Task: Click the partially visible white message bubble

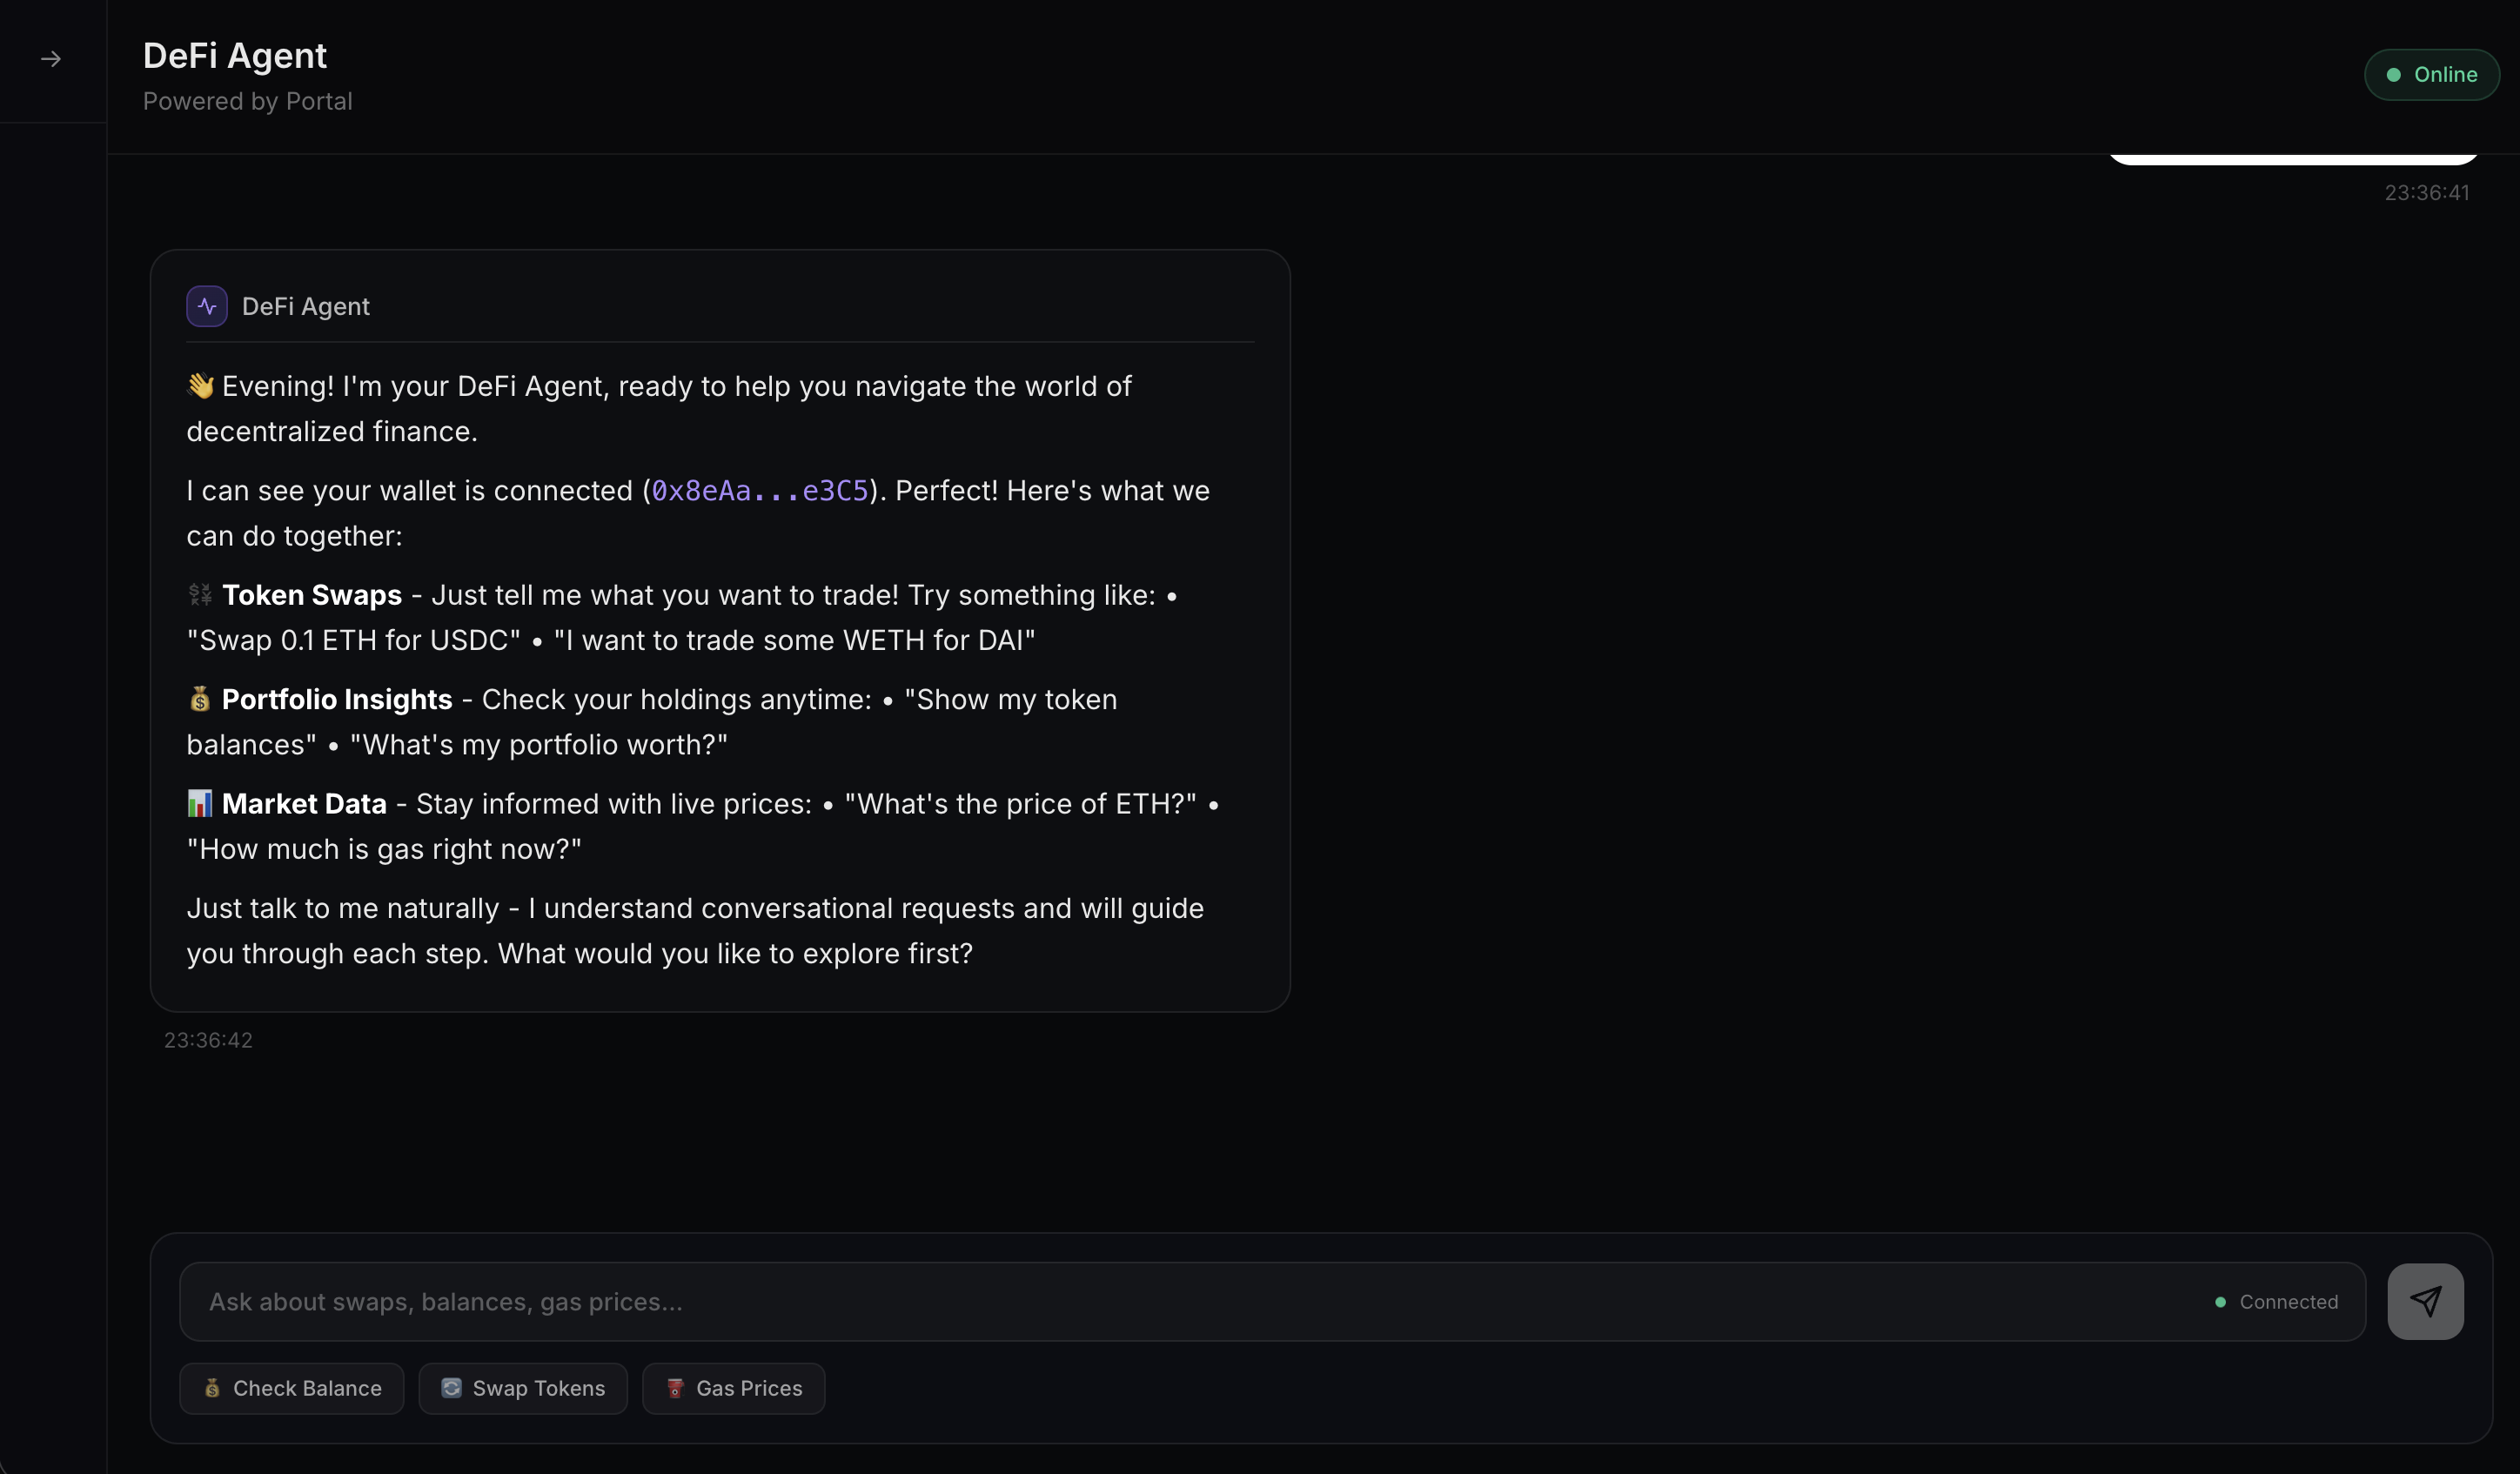Action: (x=2292, y=159)
